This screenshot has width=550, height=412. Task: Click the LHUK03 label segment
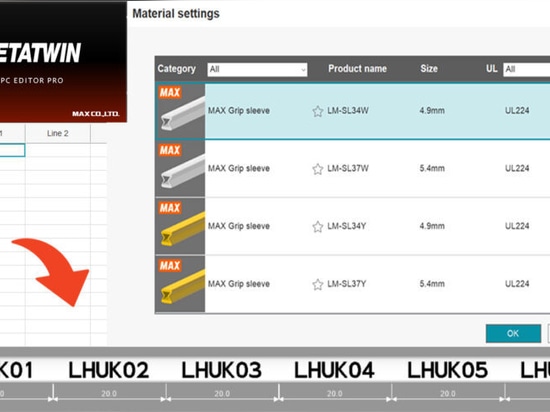tap(222, 370)
